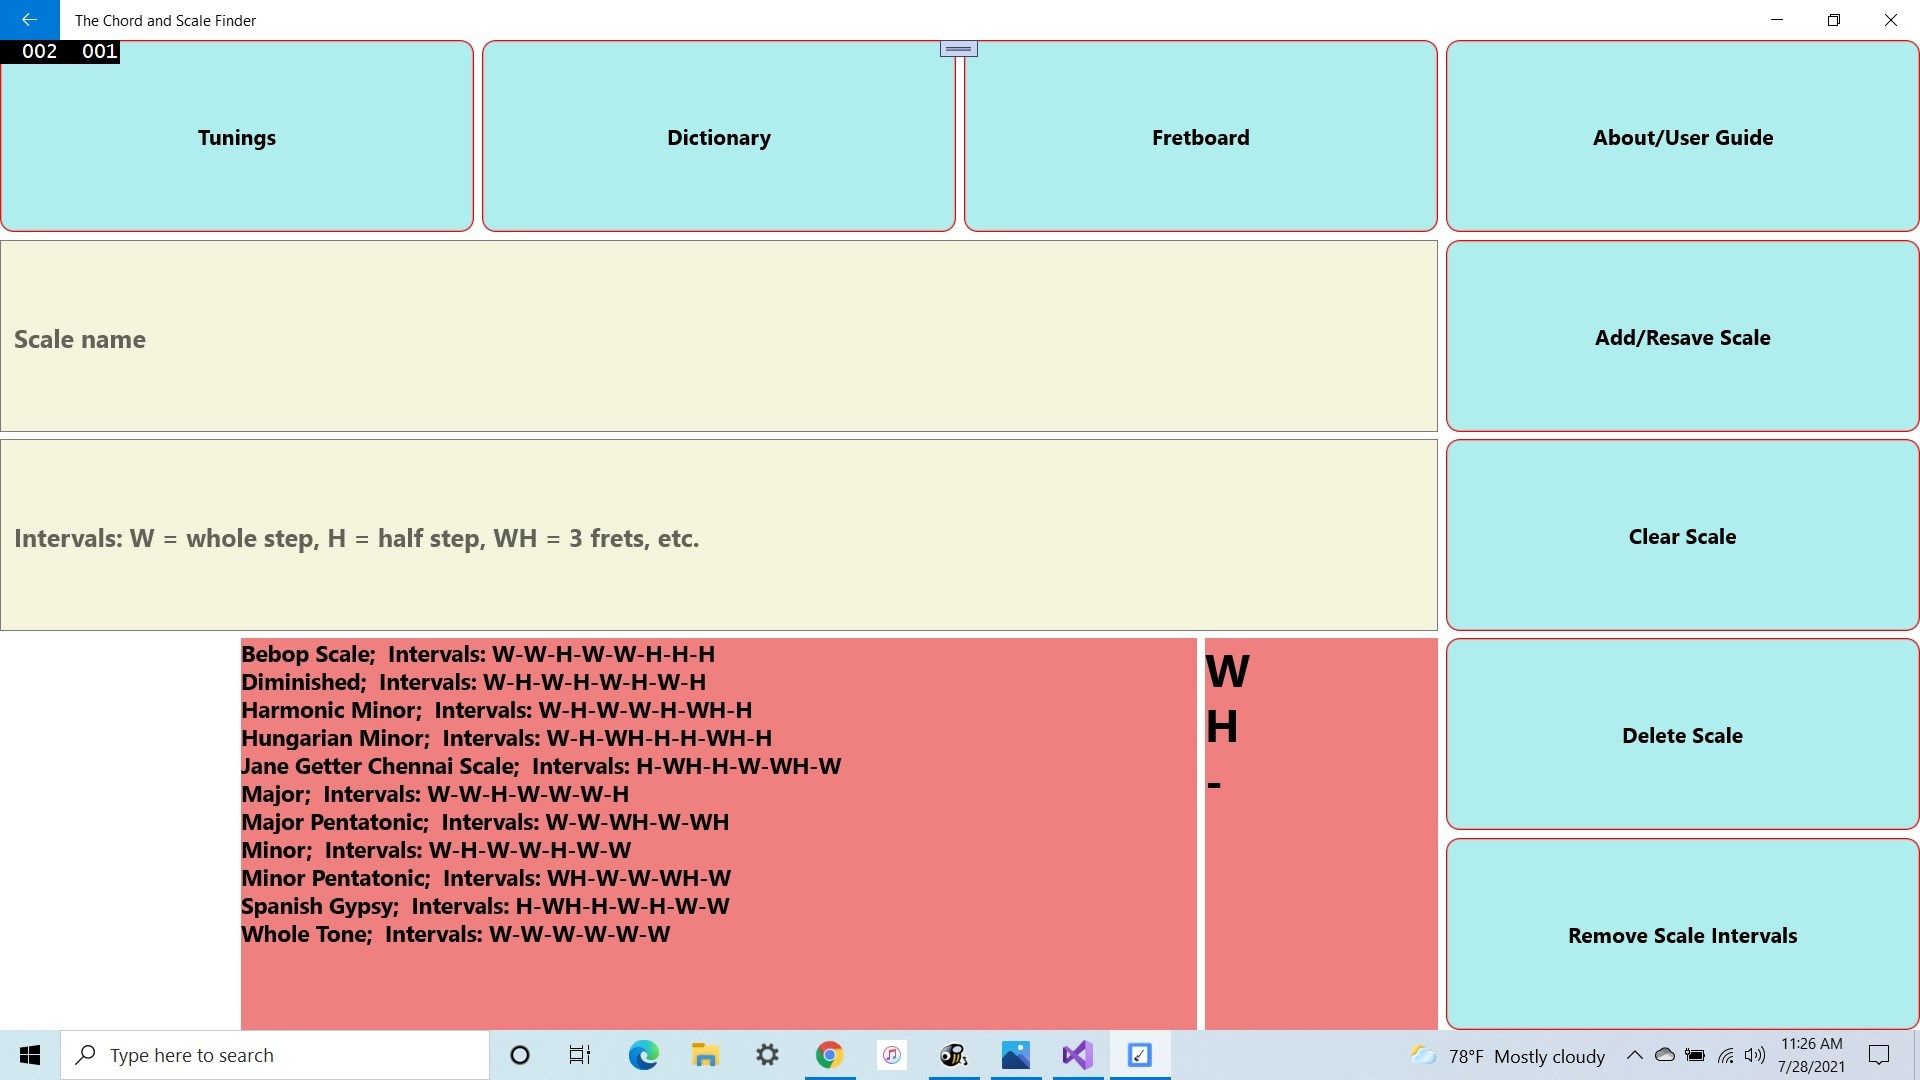Choose the H interval letter
Screen dimensions: 1920x1080
tap(1222, 727)
